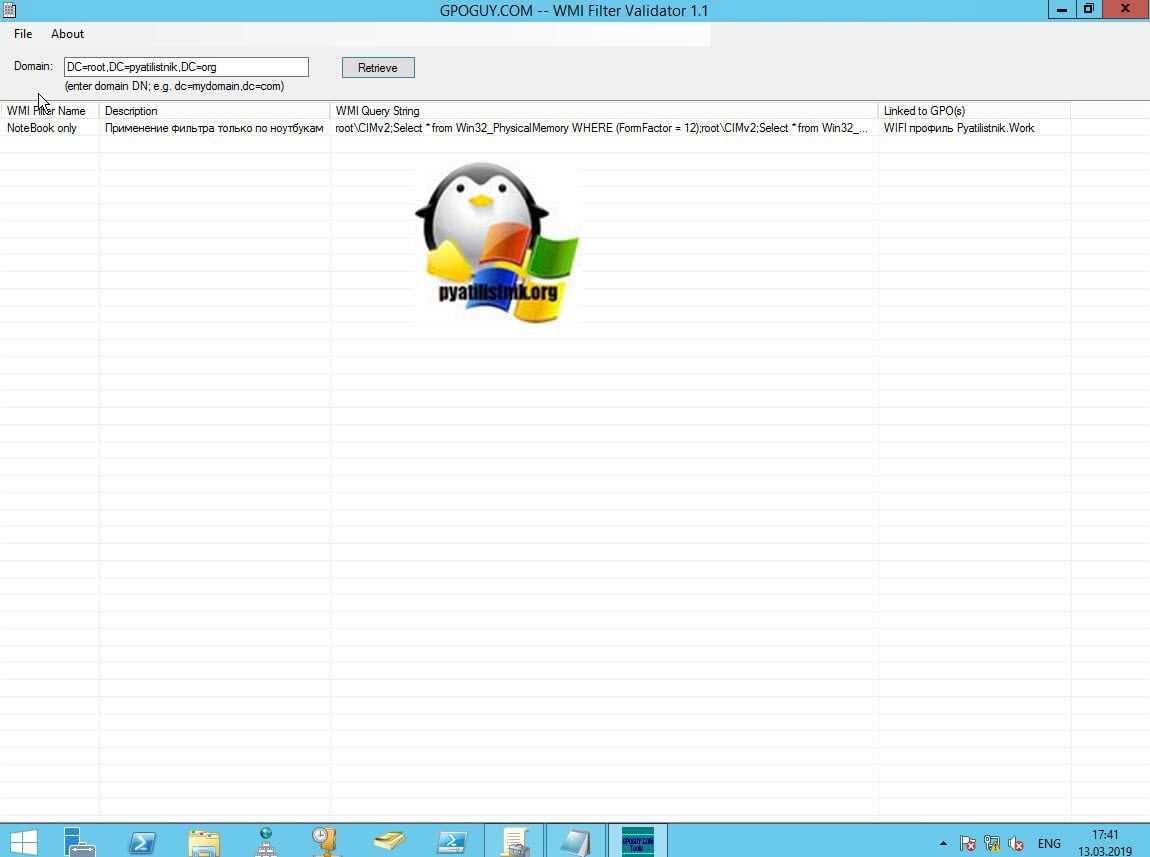Click the Action Center flag tray icon
The image size is (1150, 857).
(x=967, y=843)
